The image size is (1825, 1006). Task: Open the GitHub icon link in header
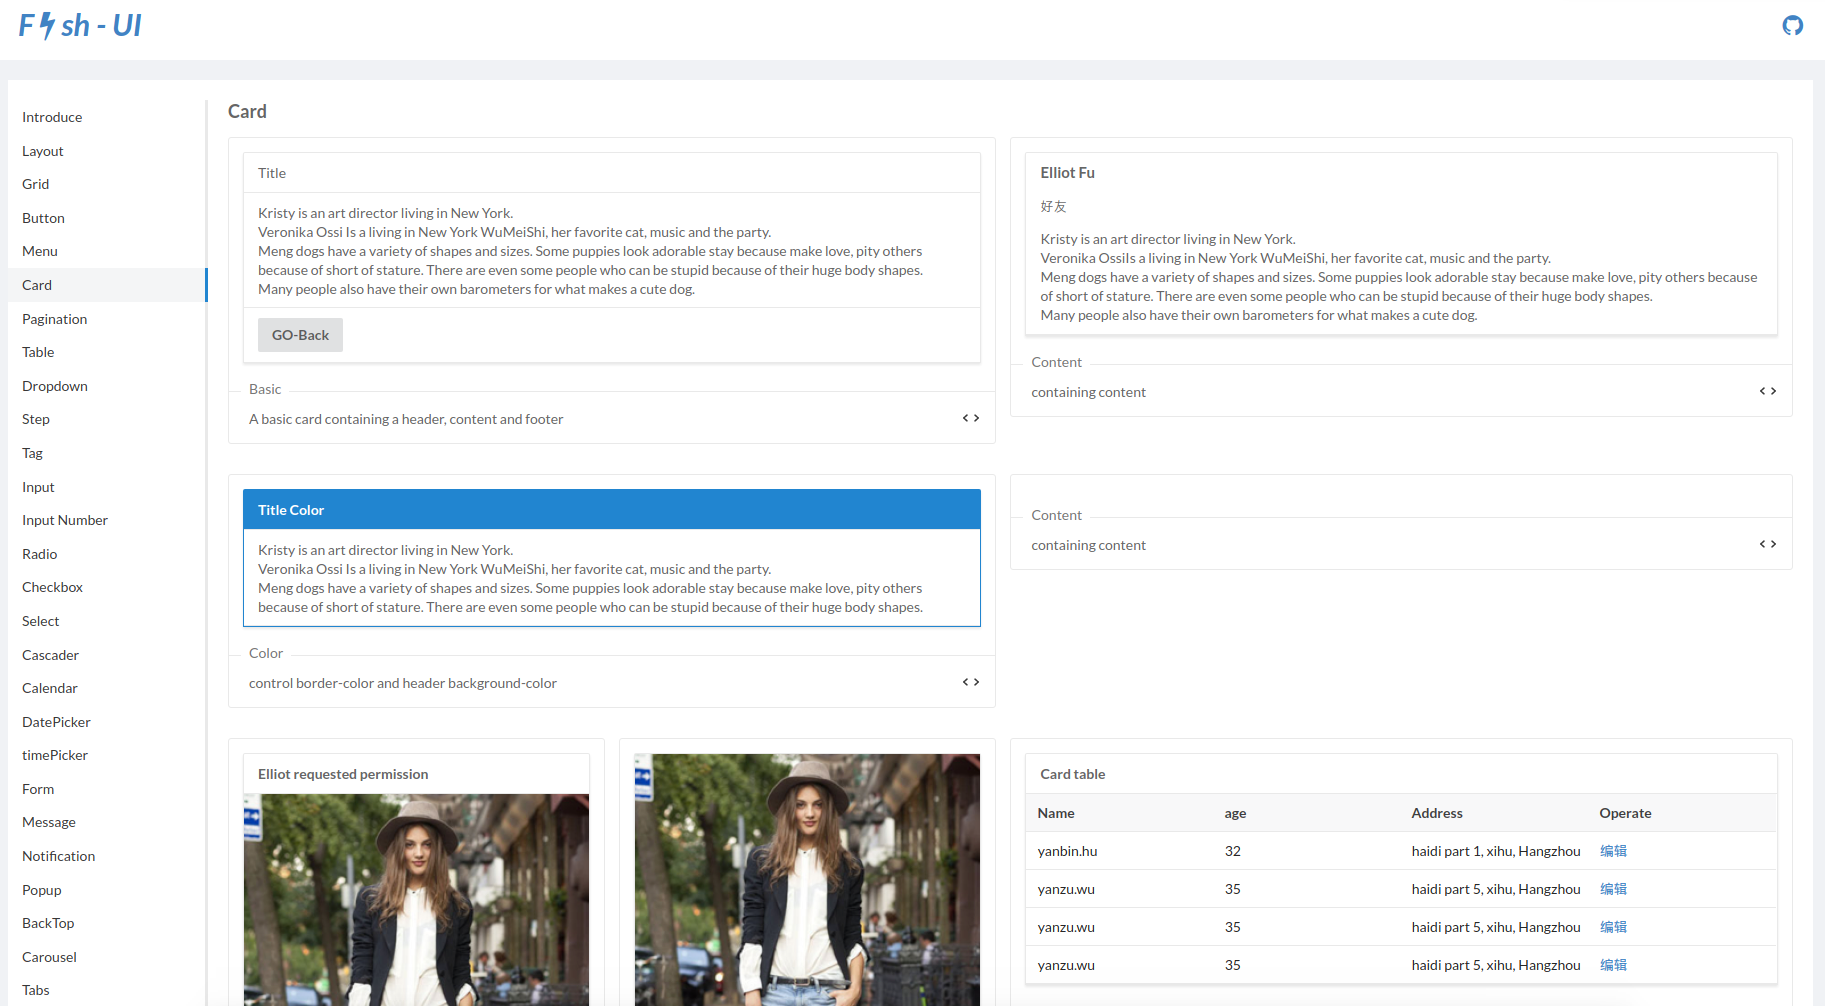[x=1792, y=26]
